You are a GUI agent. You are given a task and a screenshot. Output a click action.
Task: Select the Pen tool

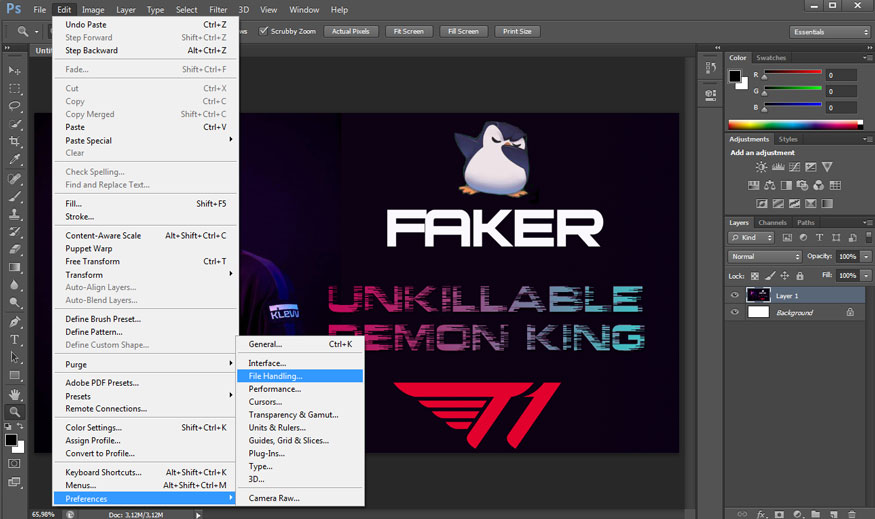click(x=15, y=322)
